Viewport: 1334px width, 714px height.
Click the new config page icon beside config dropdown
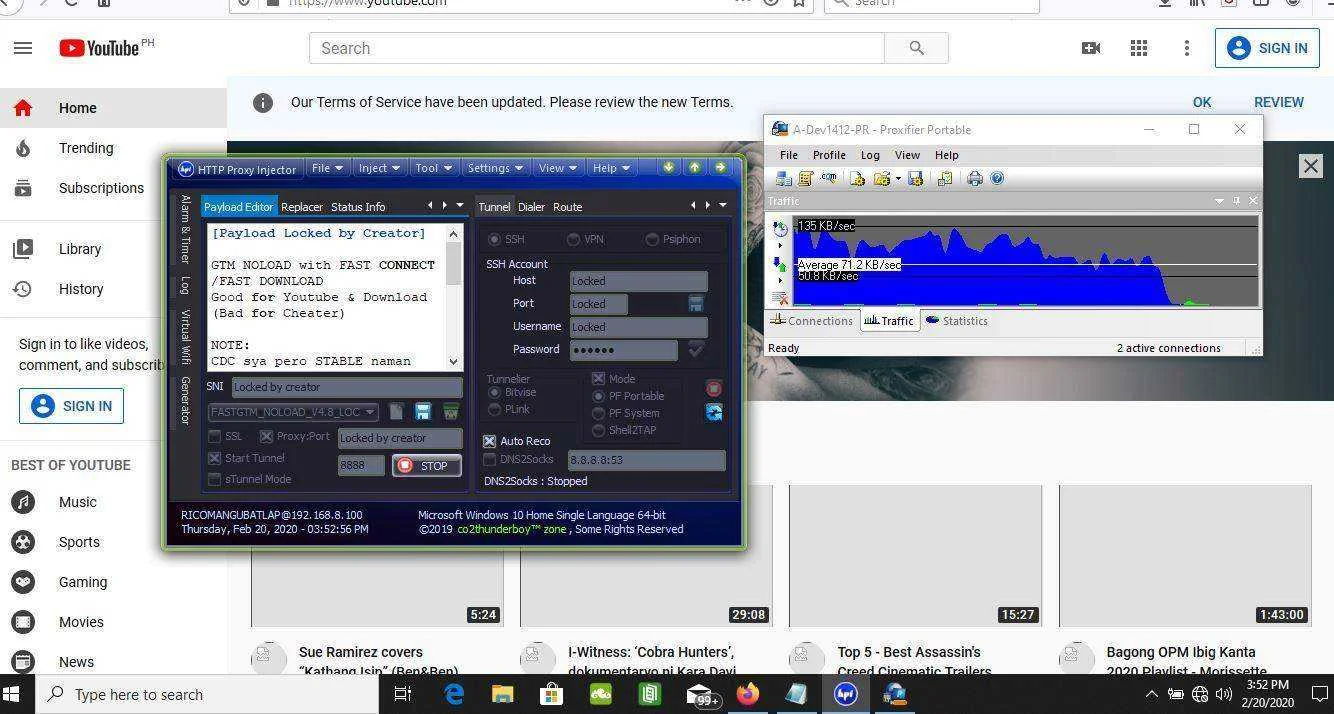pos(397,412)
